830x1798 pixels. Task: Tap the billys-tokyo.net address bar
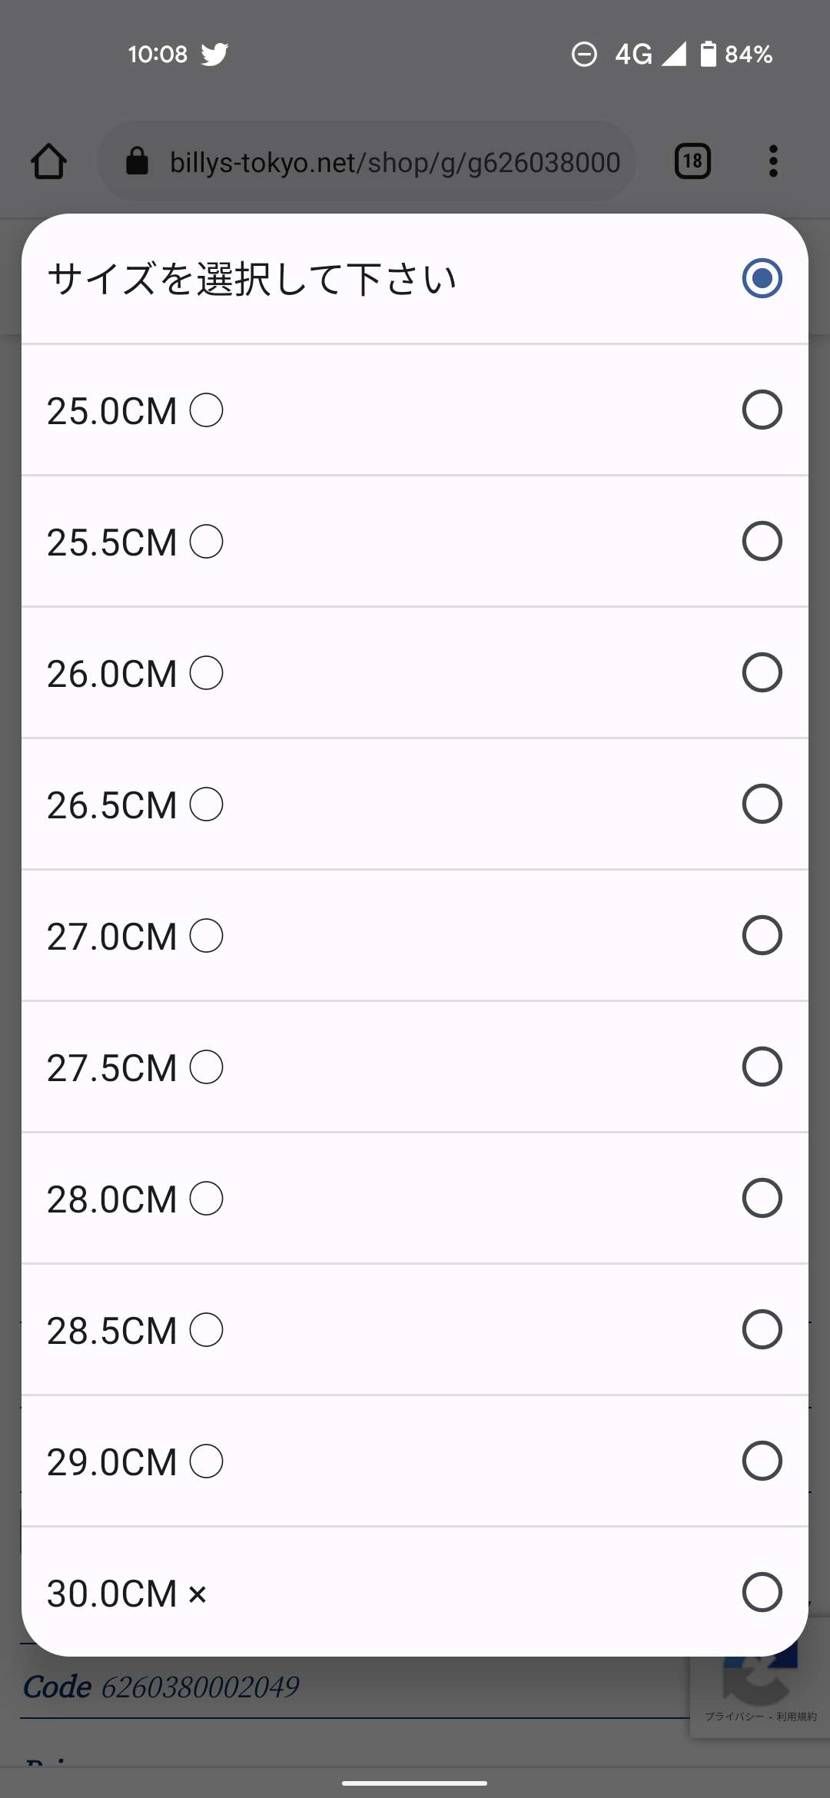pyautogui.click(x=367, y=161)
